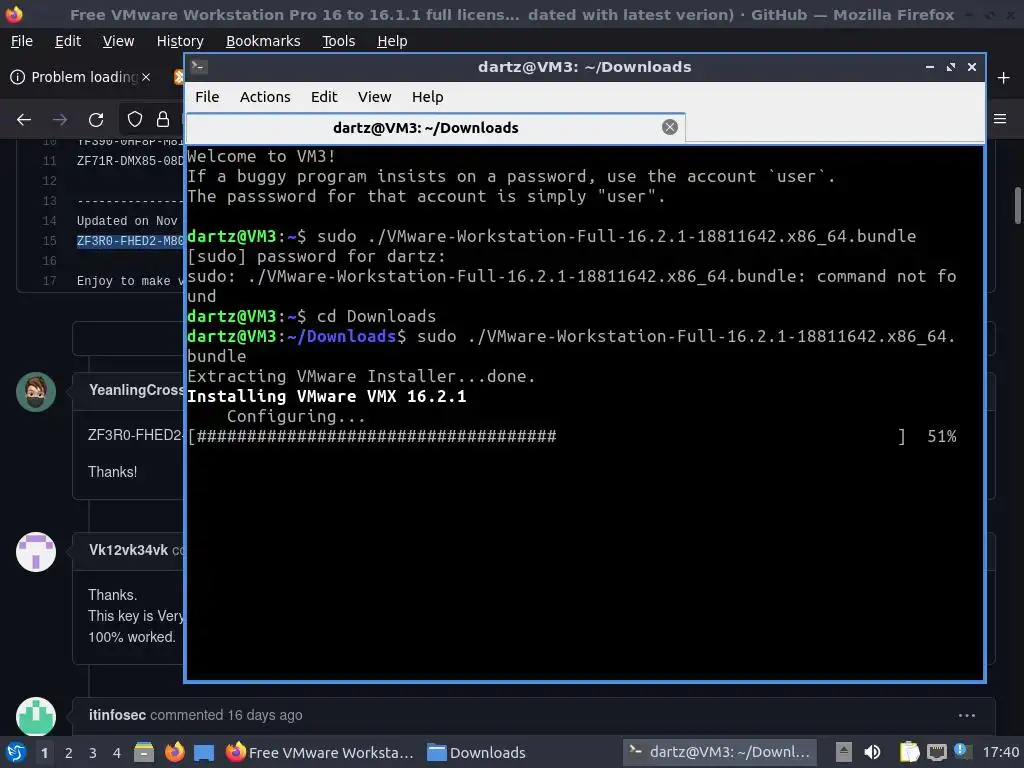Viewport: 1024px width, 768px height.
Task: Switch to workspace 1
Action: (44, 753)
